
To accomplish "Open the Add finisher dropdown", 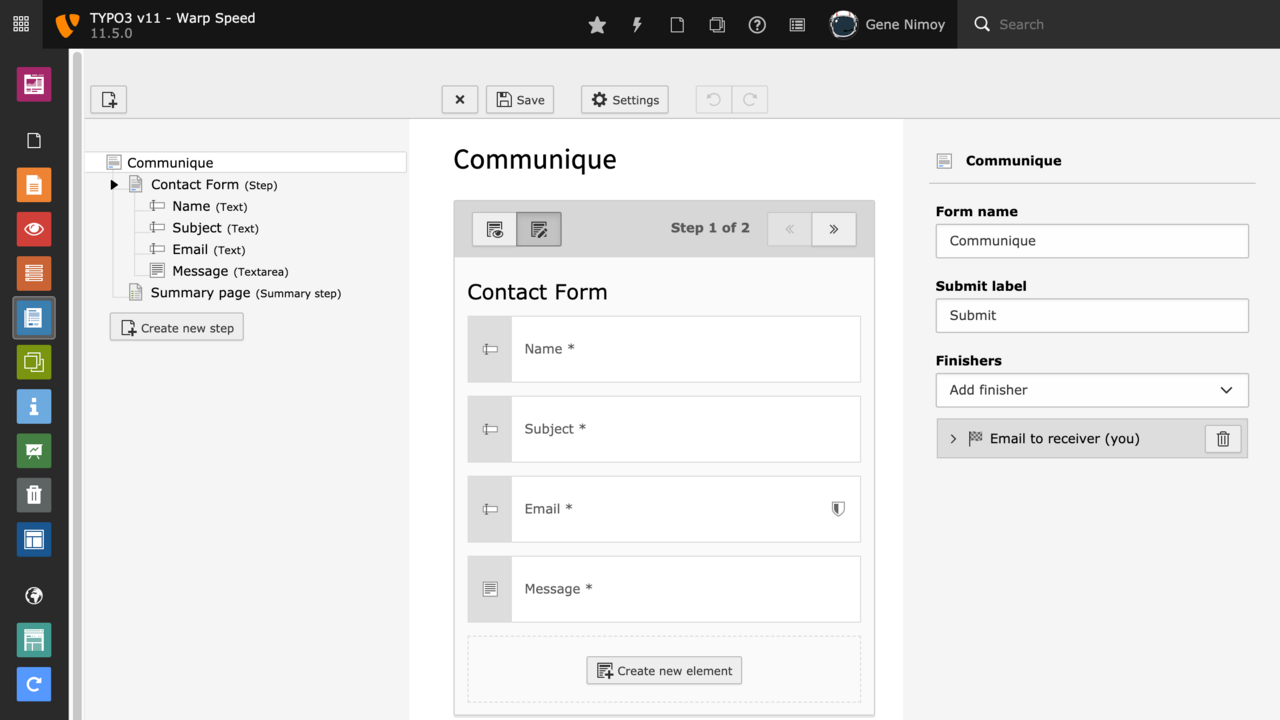I will pos(1091,390).
